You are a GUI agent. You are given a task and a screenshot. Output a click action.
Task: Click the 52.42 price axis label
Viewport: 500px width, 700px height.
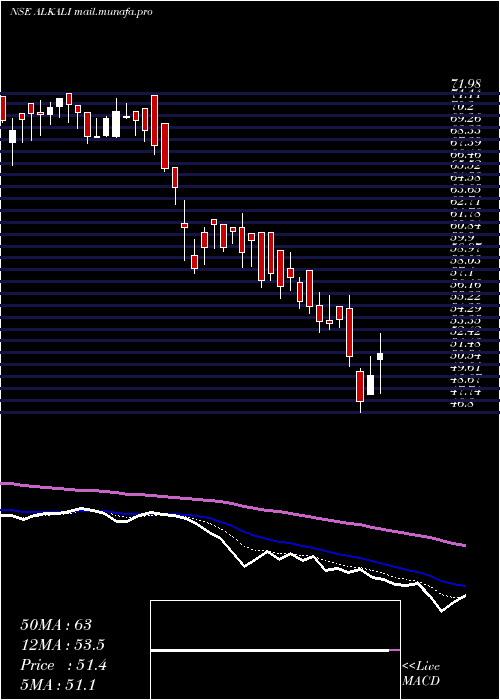[465, 332]
